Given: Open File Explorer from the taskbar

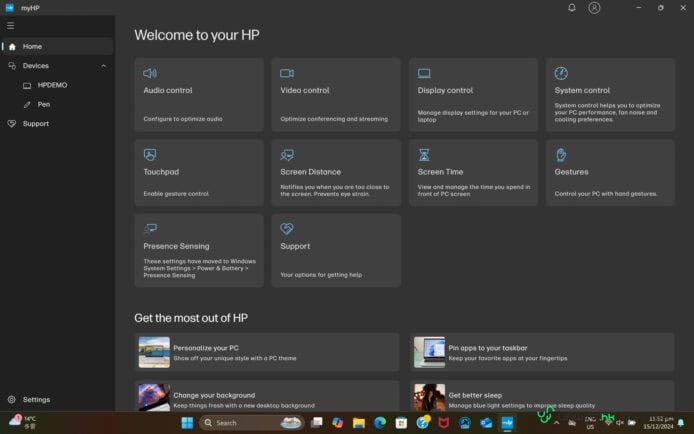Looking at the screenshot, I should coord(359,423).
